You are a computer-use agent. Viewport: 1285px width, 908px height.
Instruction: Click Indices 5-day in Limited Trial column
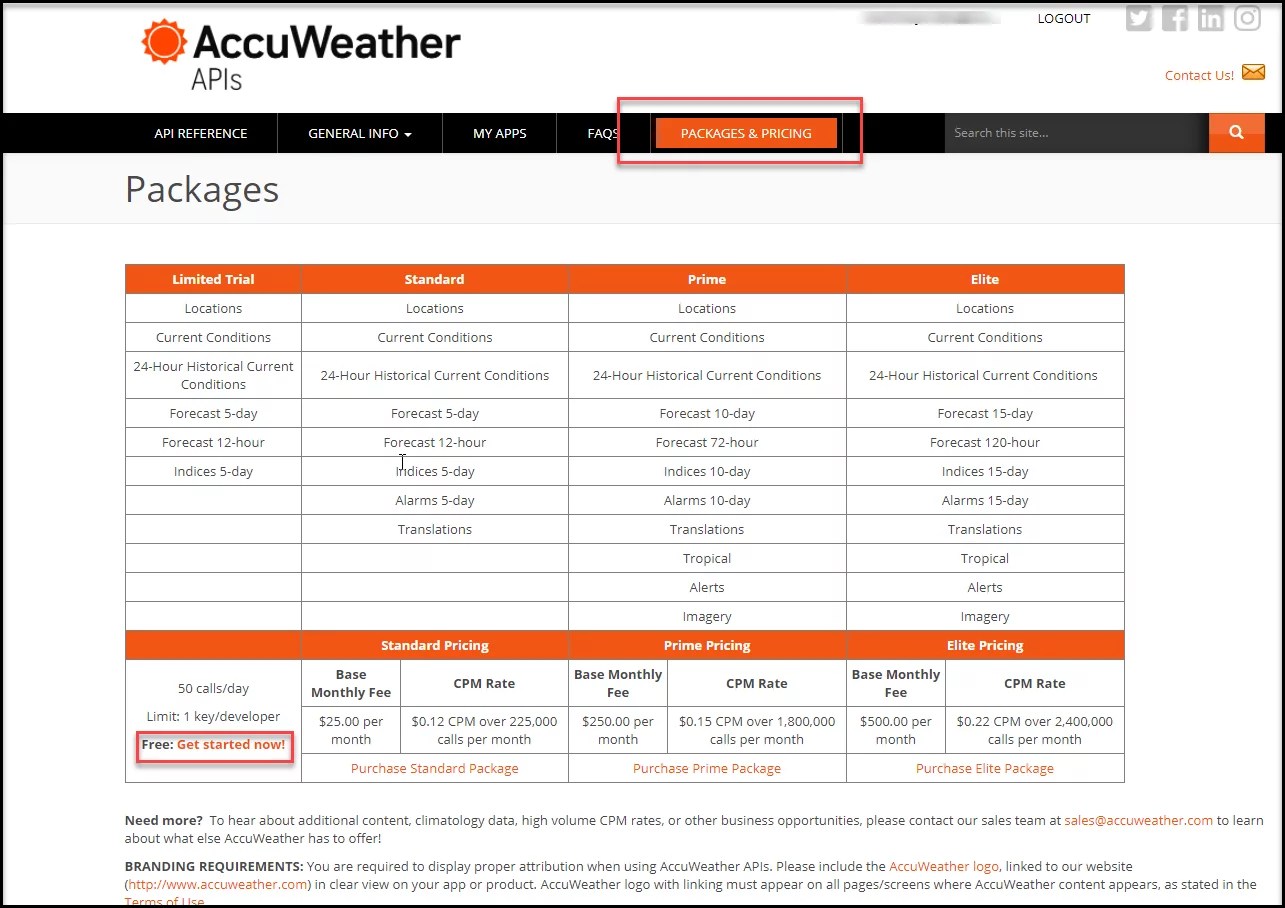213,471
